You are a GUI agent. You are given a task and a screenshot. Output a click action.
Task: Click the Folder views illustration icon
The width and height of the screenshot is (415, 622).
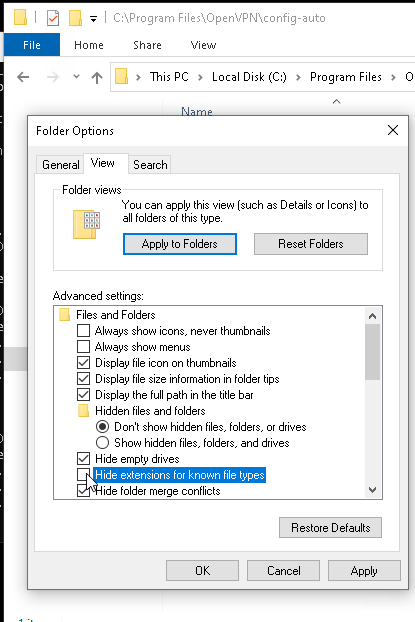[86, 224]
